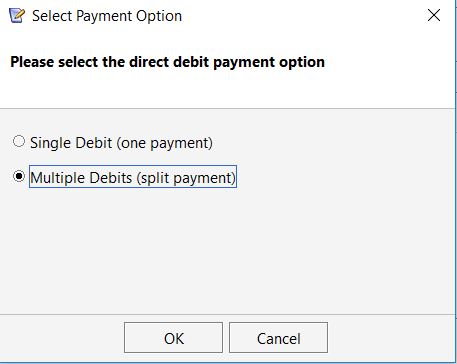Viewport: 457px width, 364px height.
Task: Click empty gray area below radio options
Action: (x=227, y=250)
